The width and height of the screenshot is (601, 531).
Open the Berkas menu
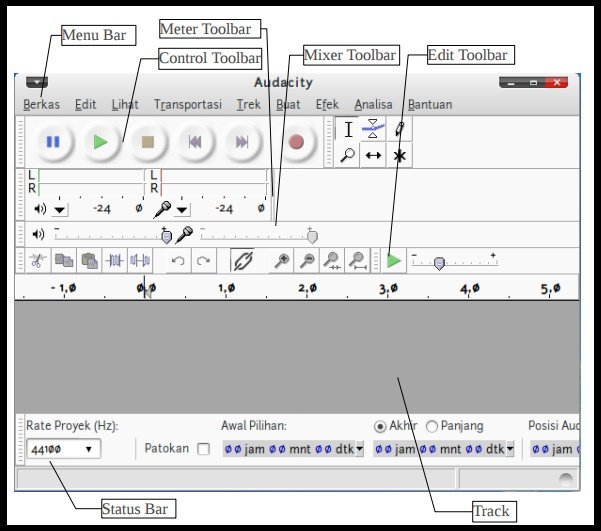(x=41, y=104)
